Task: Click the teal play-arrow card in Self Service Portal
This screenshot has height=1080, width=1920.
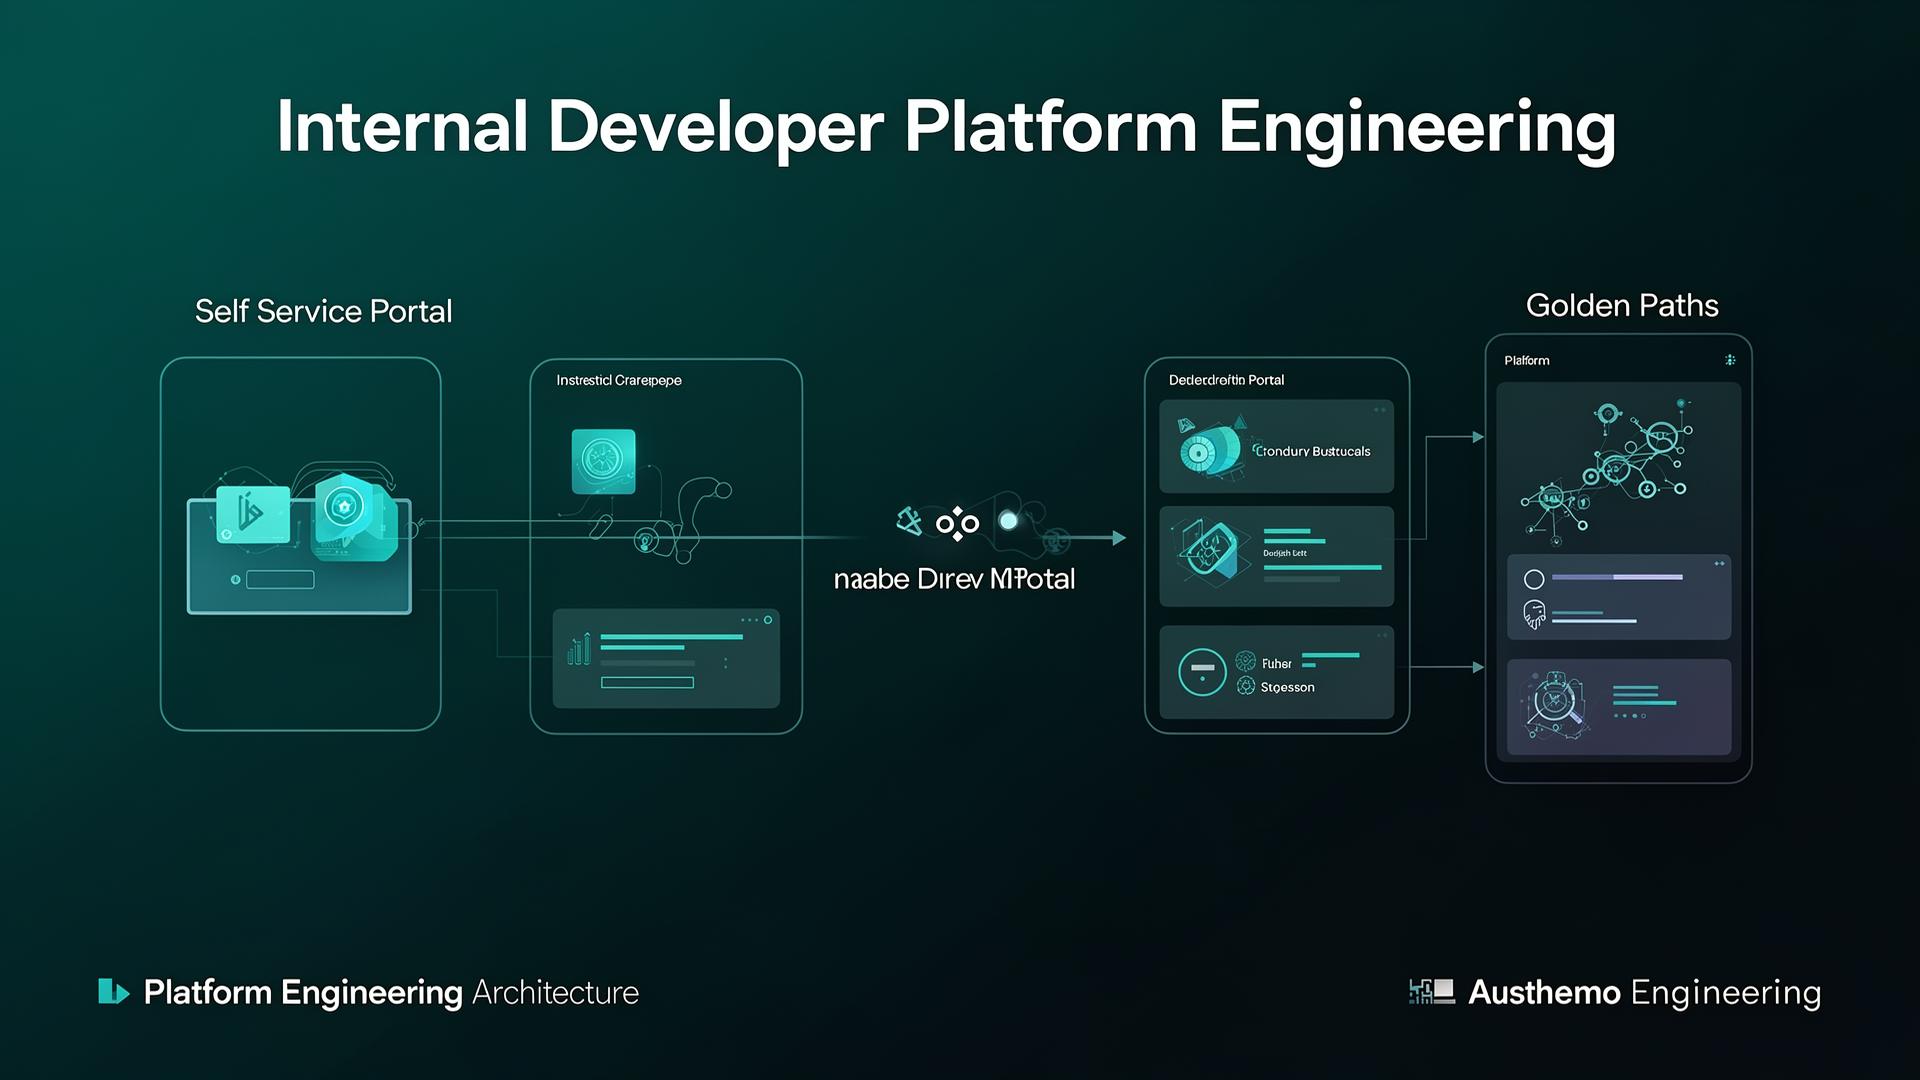Action: (x=253, y=515)
